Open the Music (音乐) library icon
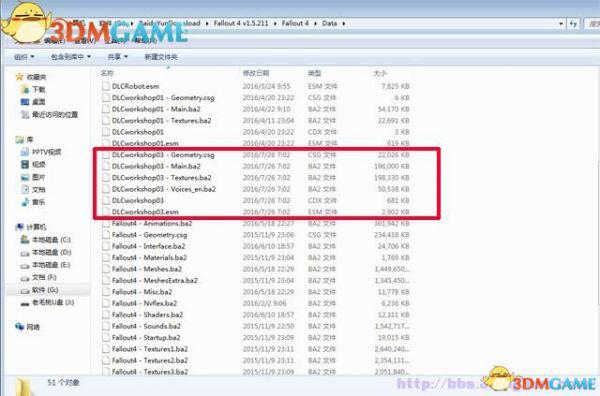Image resolution: width=600 pixels, height=396 pixels. click(25, 202)
